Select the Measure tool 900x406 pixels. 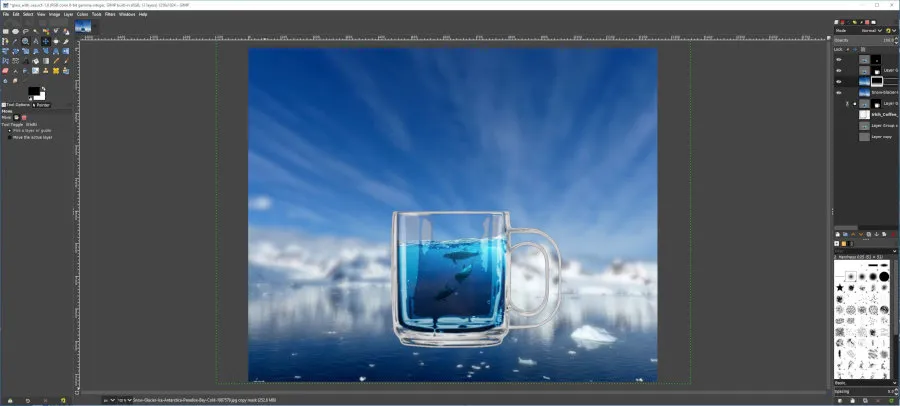(x=36, y=41)
